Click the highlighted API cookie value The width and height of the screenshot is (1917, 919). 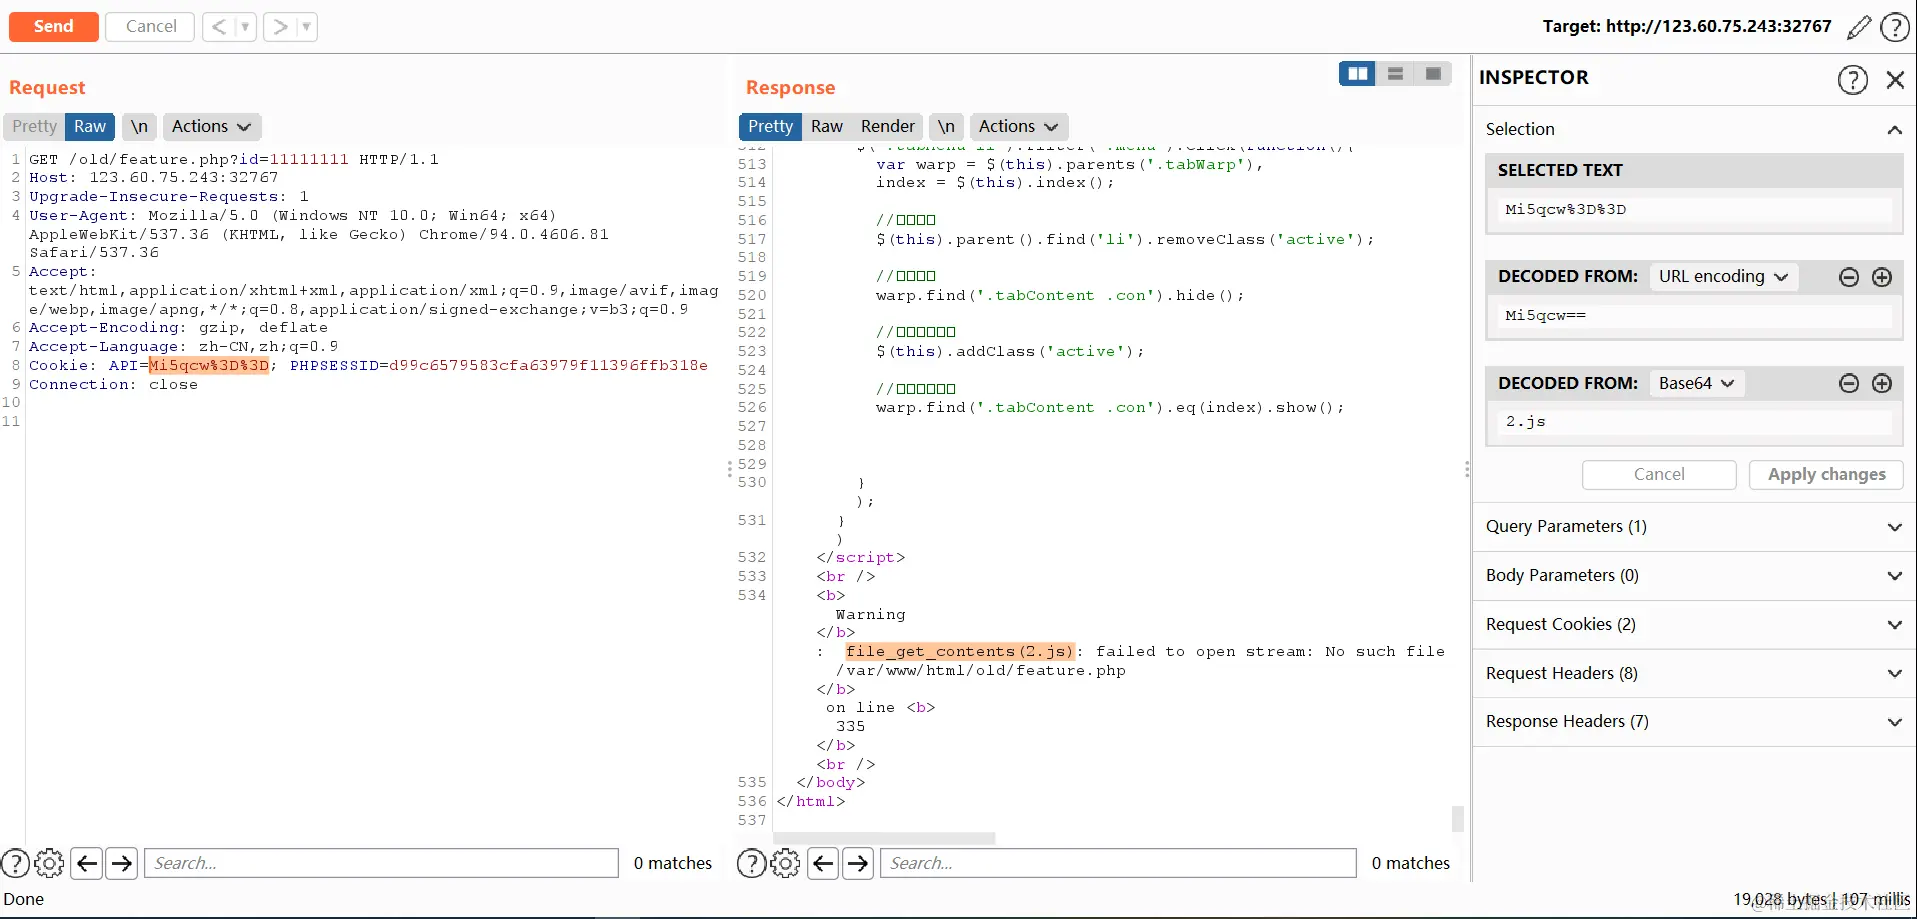click(209, 366)
